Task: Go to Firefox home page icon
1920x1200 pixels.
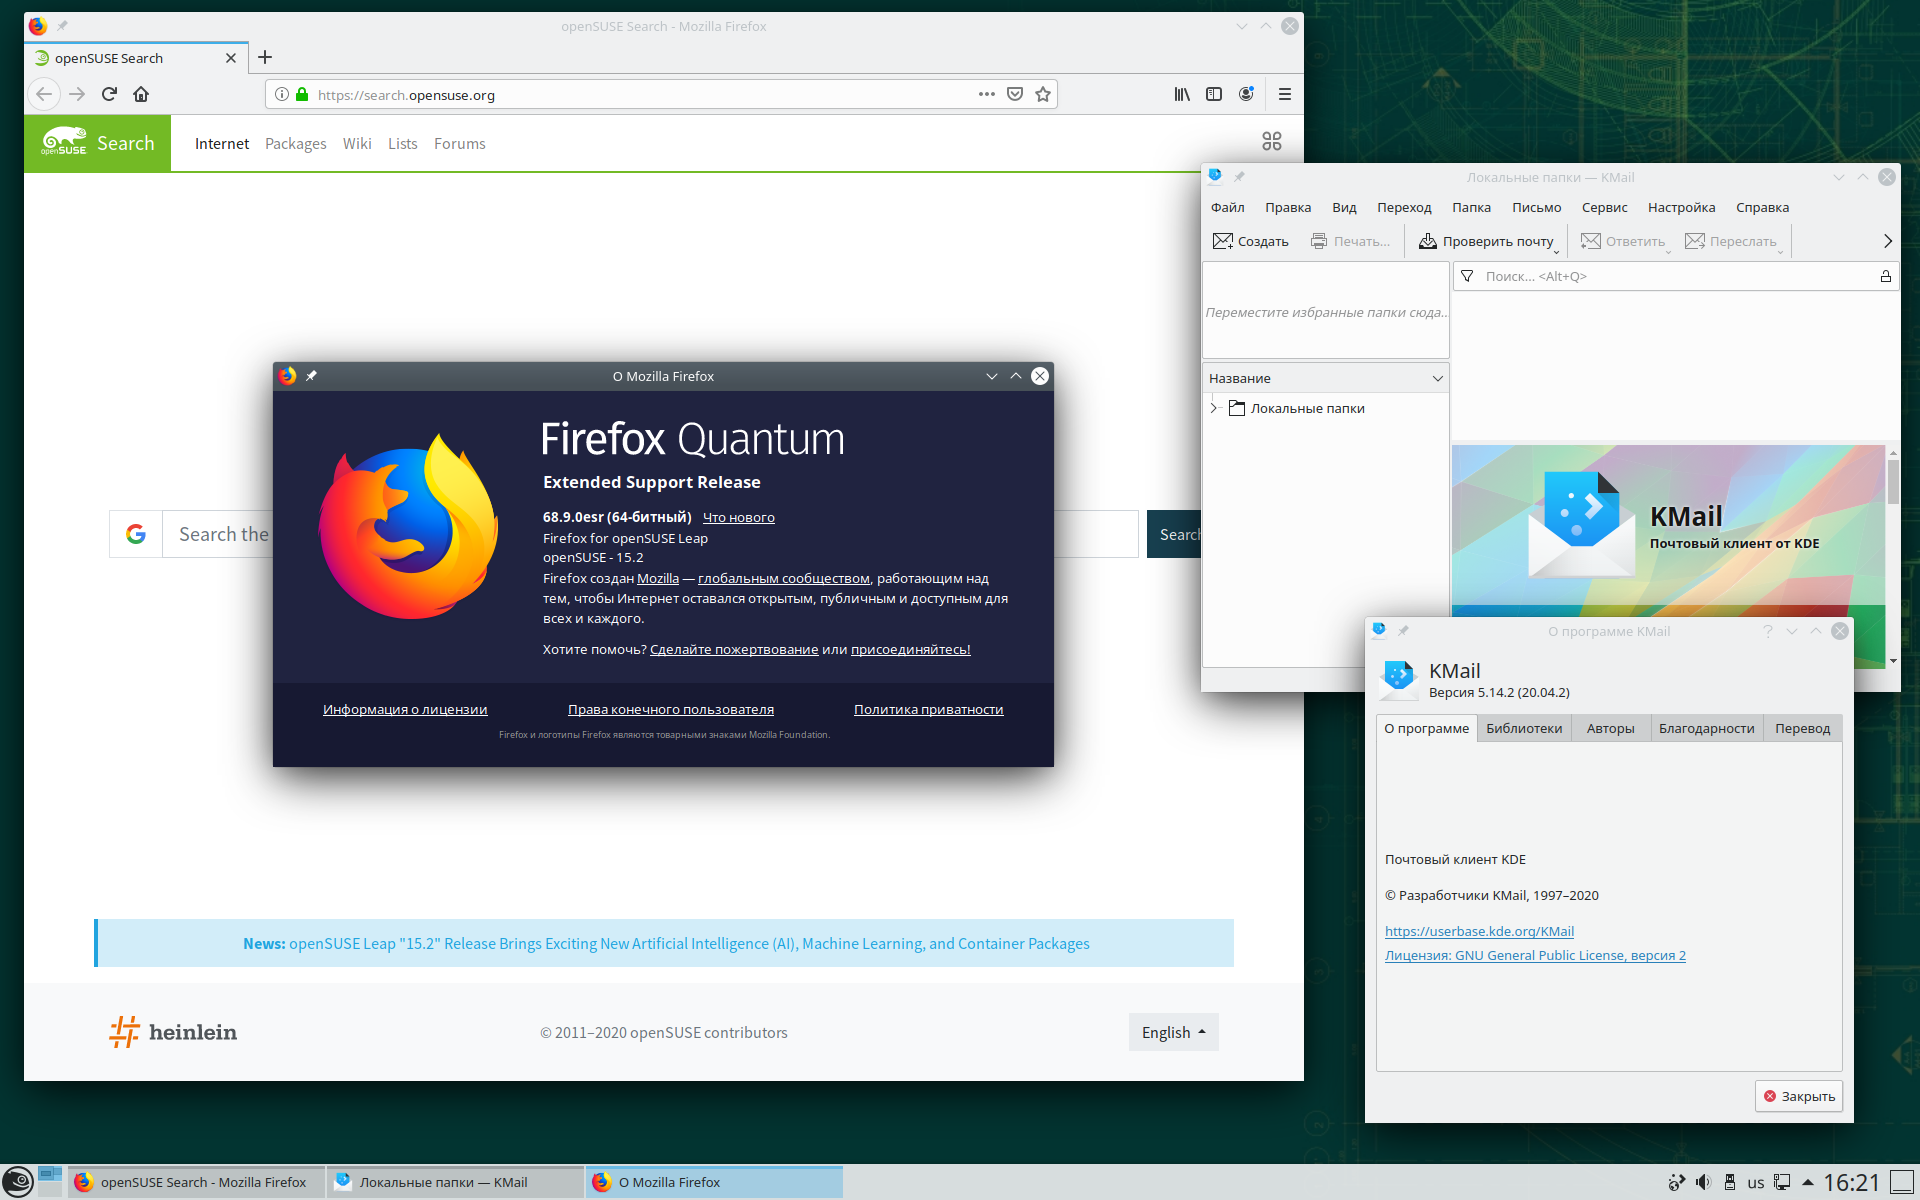Action: tap(141, 94)
